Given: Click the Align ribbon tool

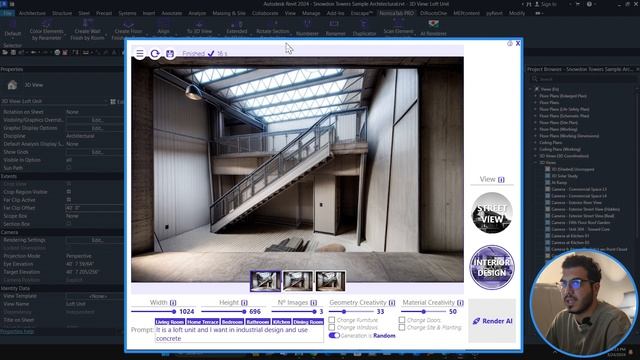Looking at the screenshot, I should pos(163,27).
